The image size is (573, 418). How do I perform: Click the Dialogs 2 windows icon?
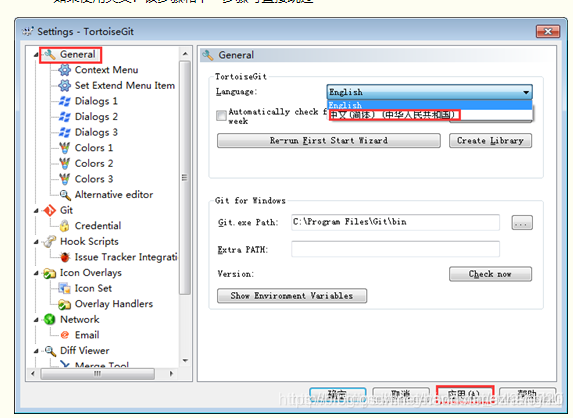click(x=65, y=117)
